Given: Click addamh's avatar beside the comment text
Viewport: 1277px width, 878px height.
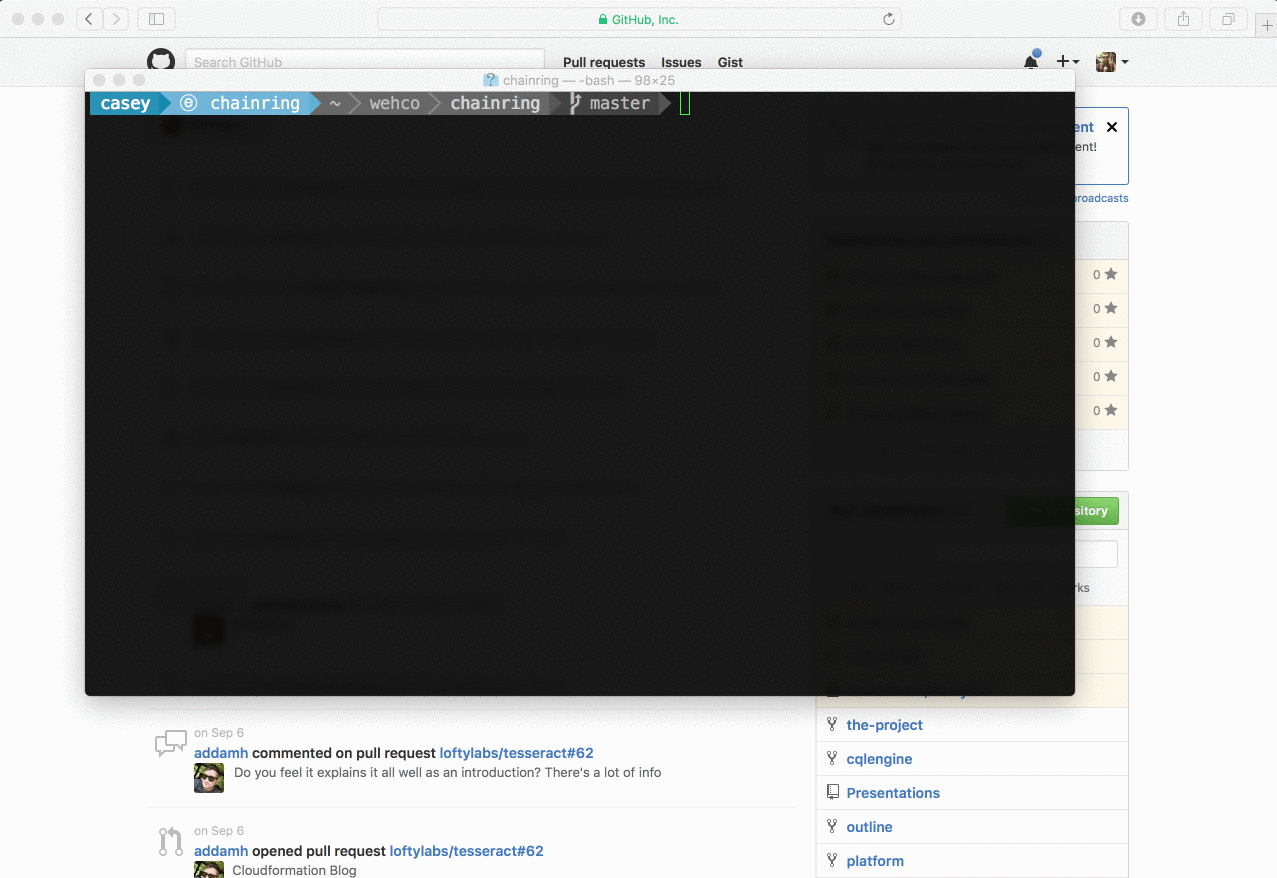Looking at the screenshot, I should point(209,778).
